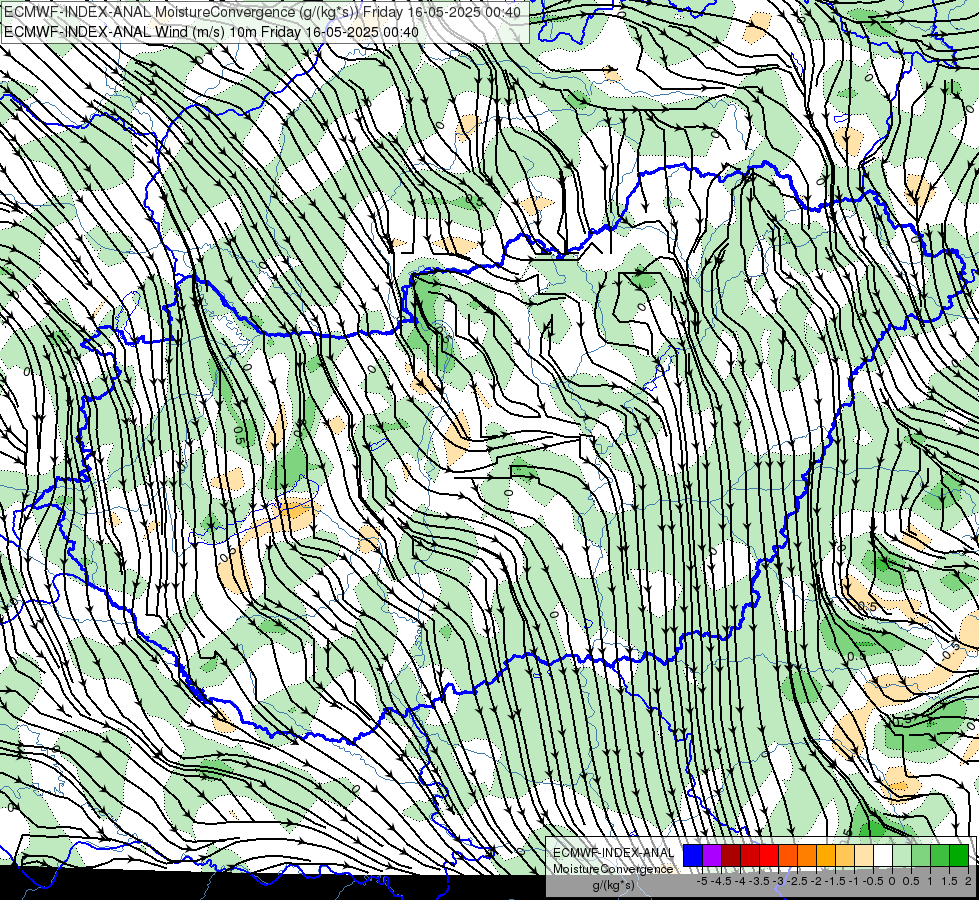This screenshot has height=900, width=979.
Task: Select the medium green swatch between 1 and 1.5
Action: click(x=940, y=855)
